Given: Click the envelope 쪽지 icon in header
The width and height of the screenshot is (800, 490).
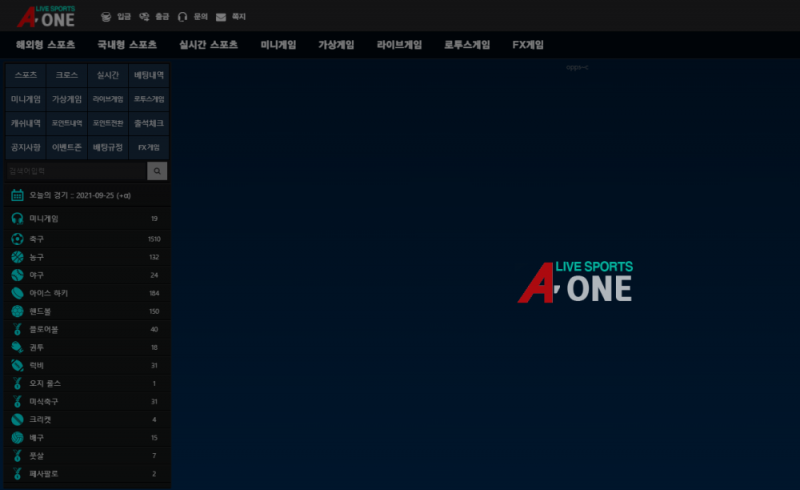Looking at the screenshot, I should click(221, 17).
